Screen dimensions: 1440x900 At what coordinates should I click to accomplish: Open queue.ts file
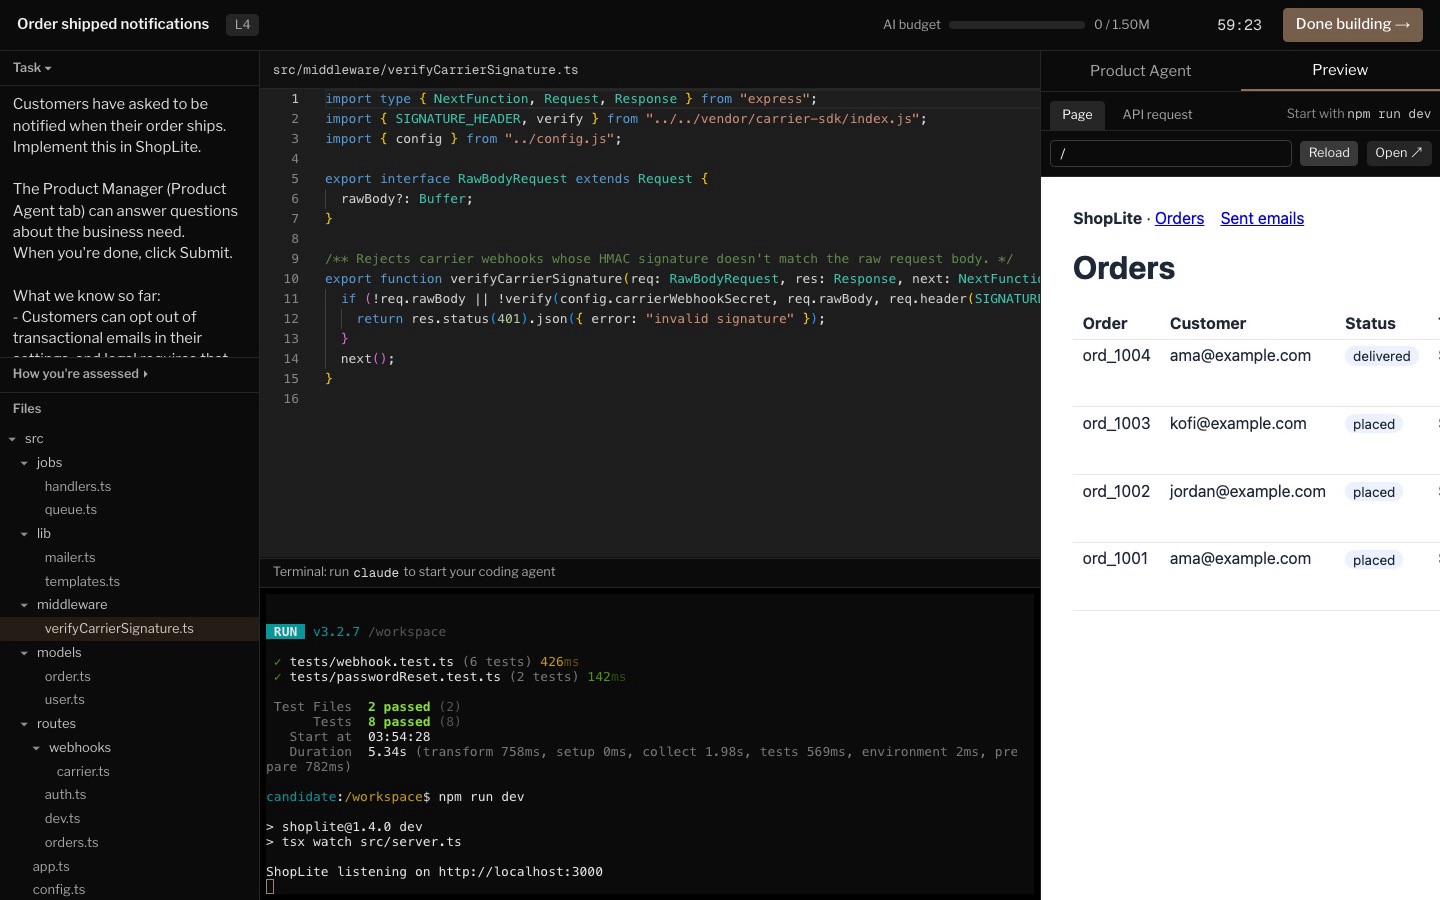coord(71,510)
